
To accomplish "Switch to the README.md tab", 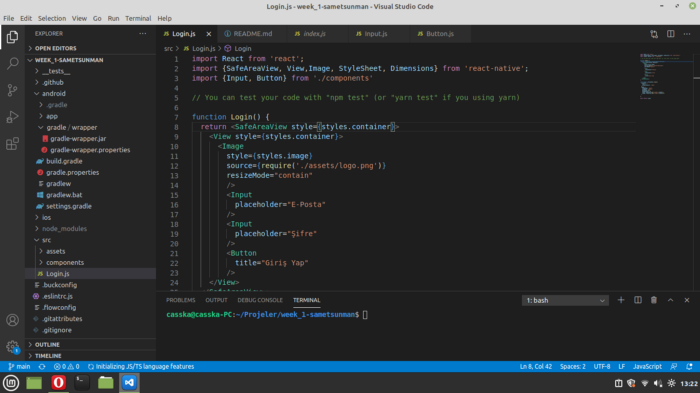I will coord(253,34).
